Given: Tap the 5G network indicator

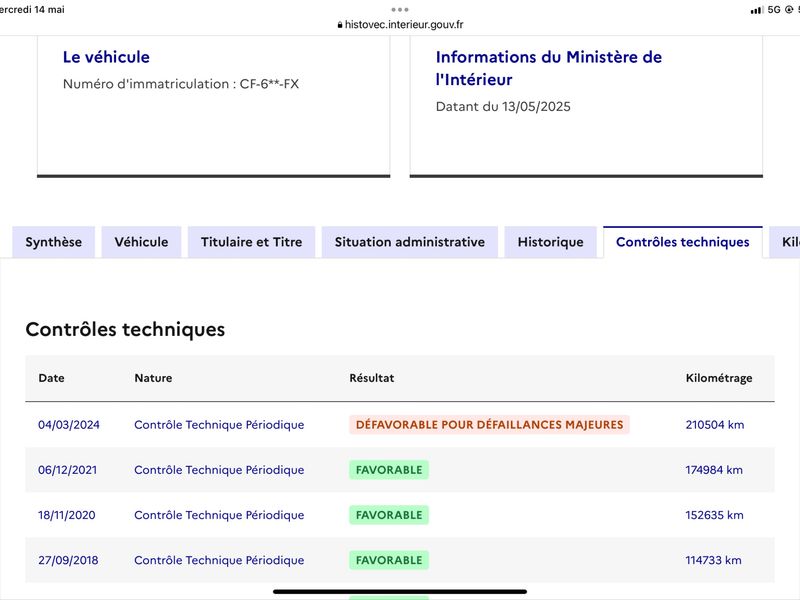Looking at the screenshot, I should pyautogui.click(x=774, y=10).
